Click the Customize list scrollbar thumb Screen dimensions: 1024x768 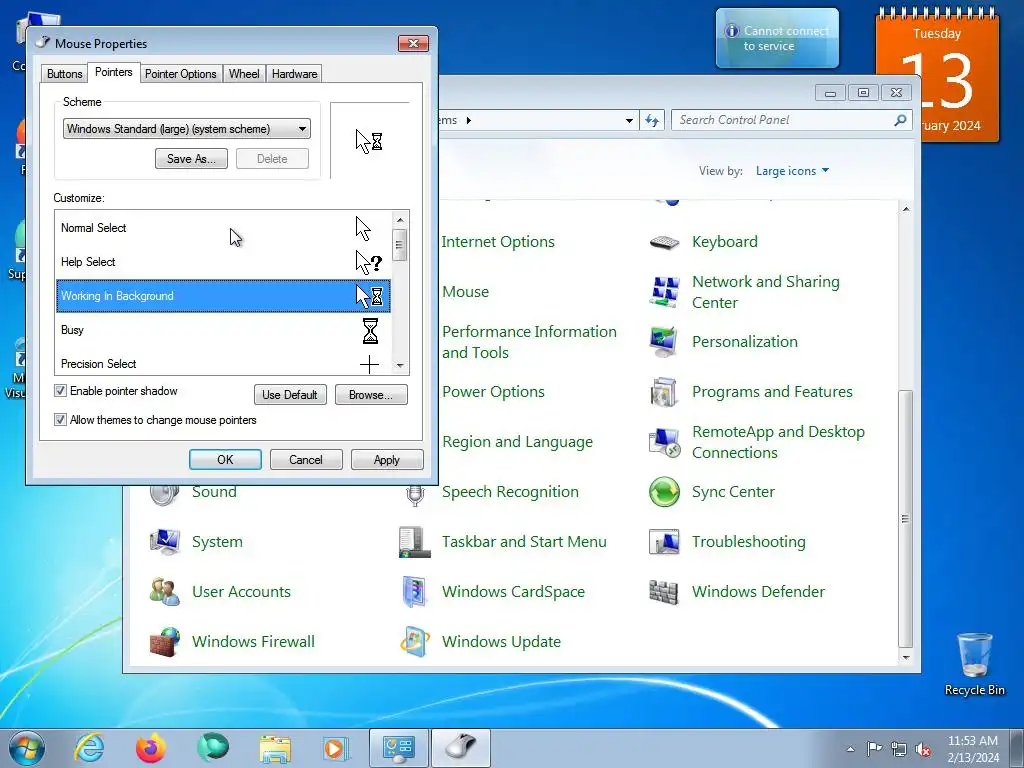(x=400, y=245)
